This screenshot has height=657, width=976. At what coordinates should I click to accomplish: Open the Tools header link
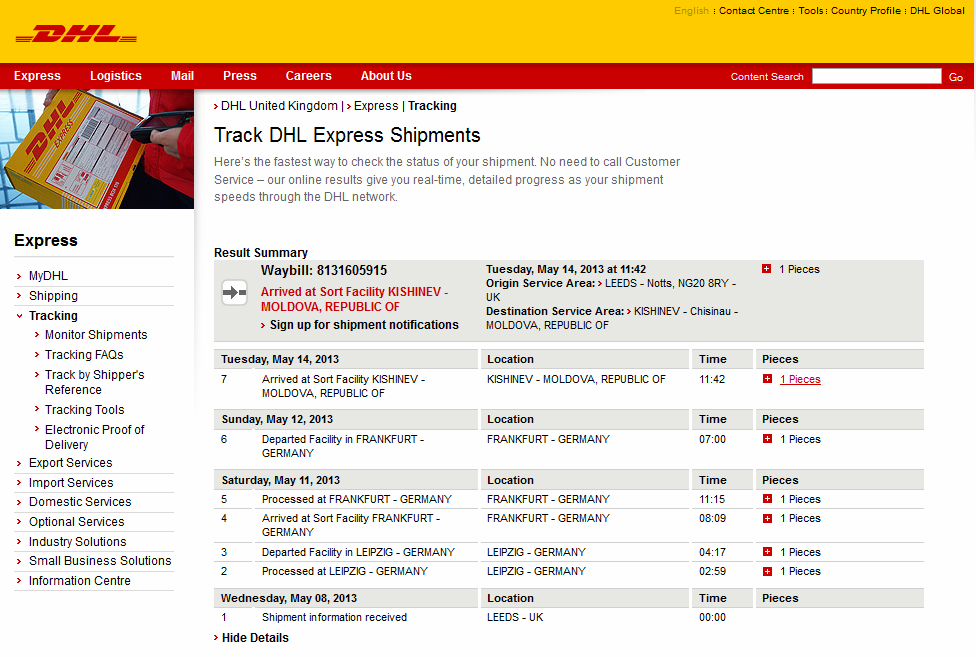click(811, 11)
